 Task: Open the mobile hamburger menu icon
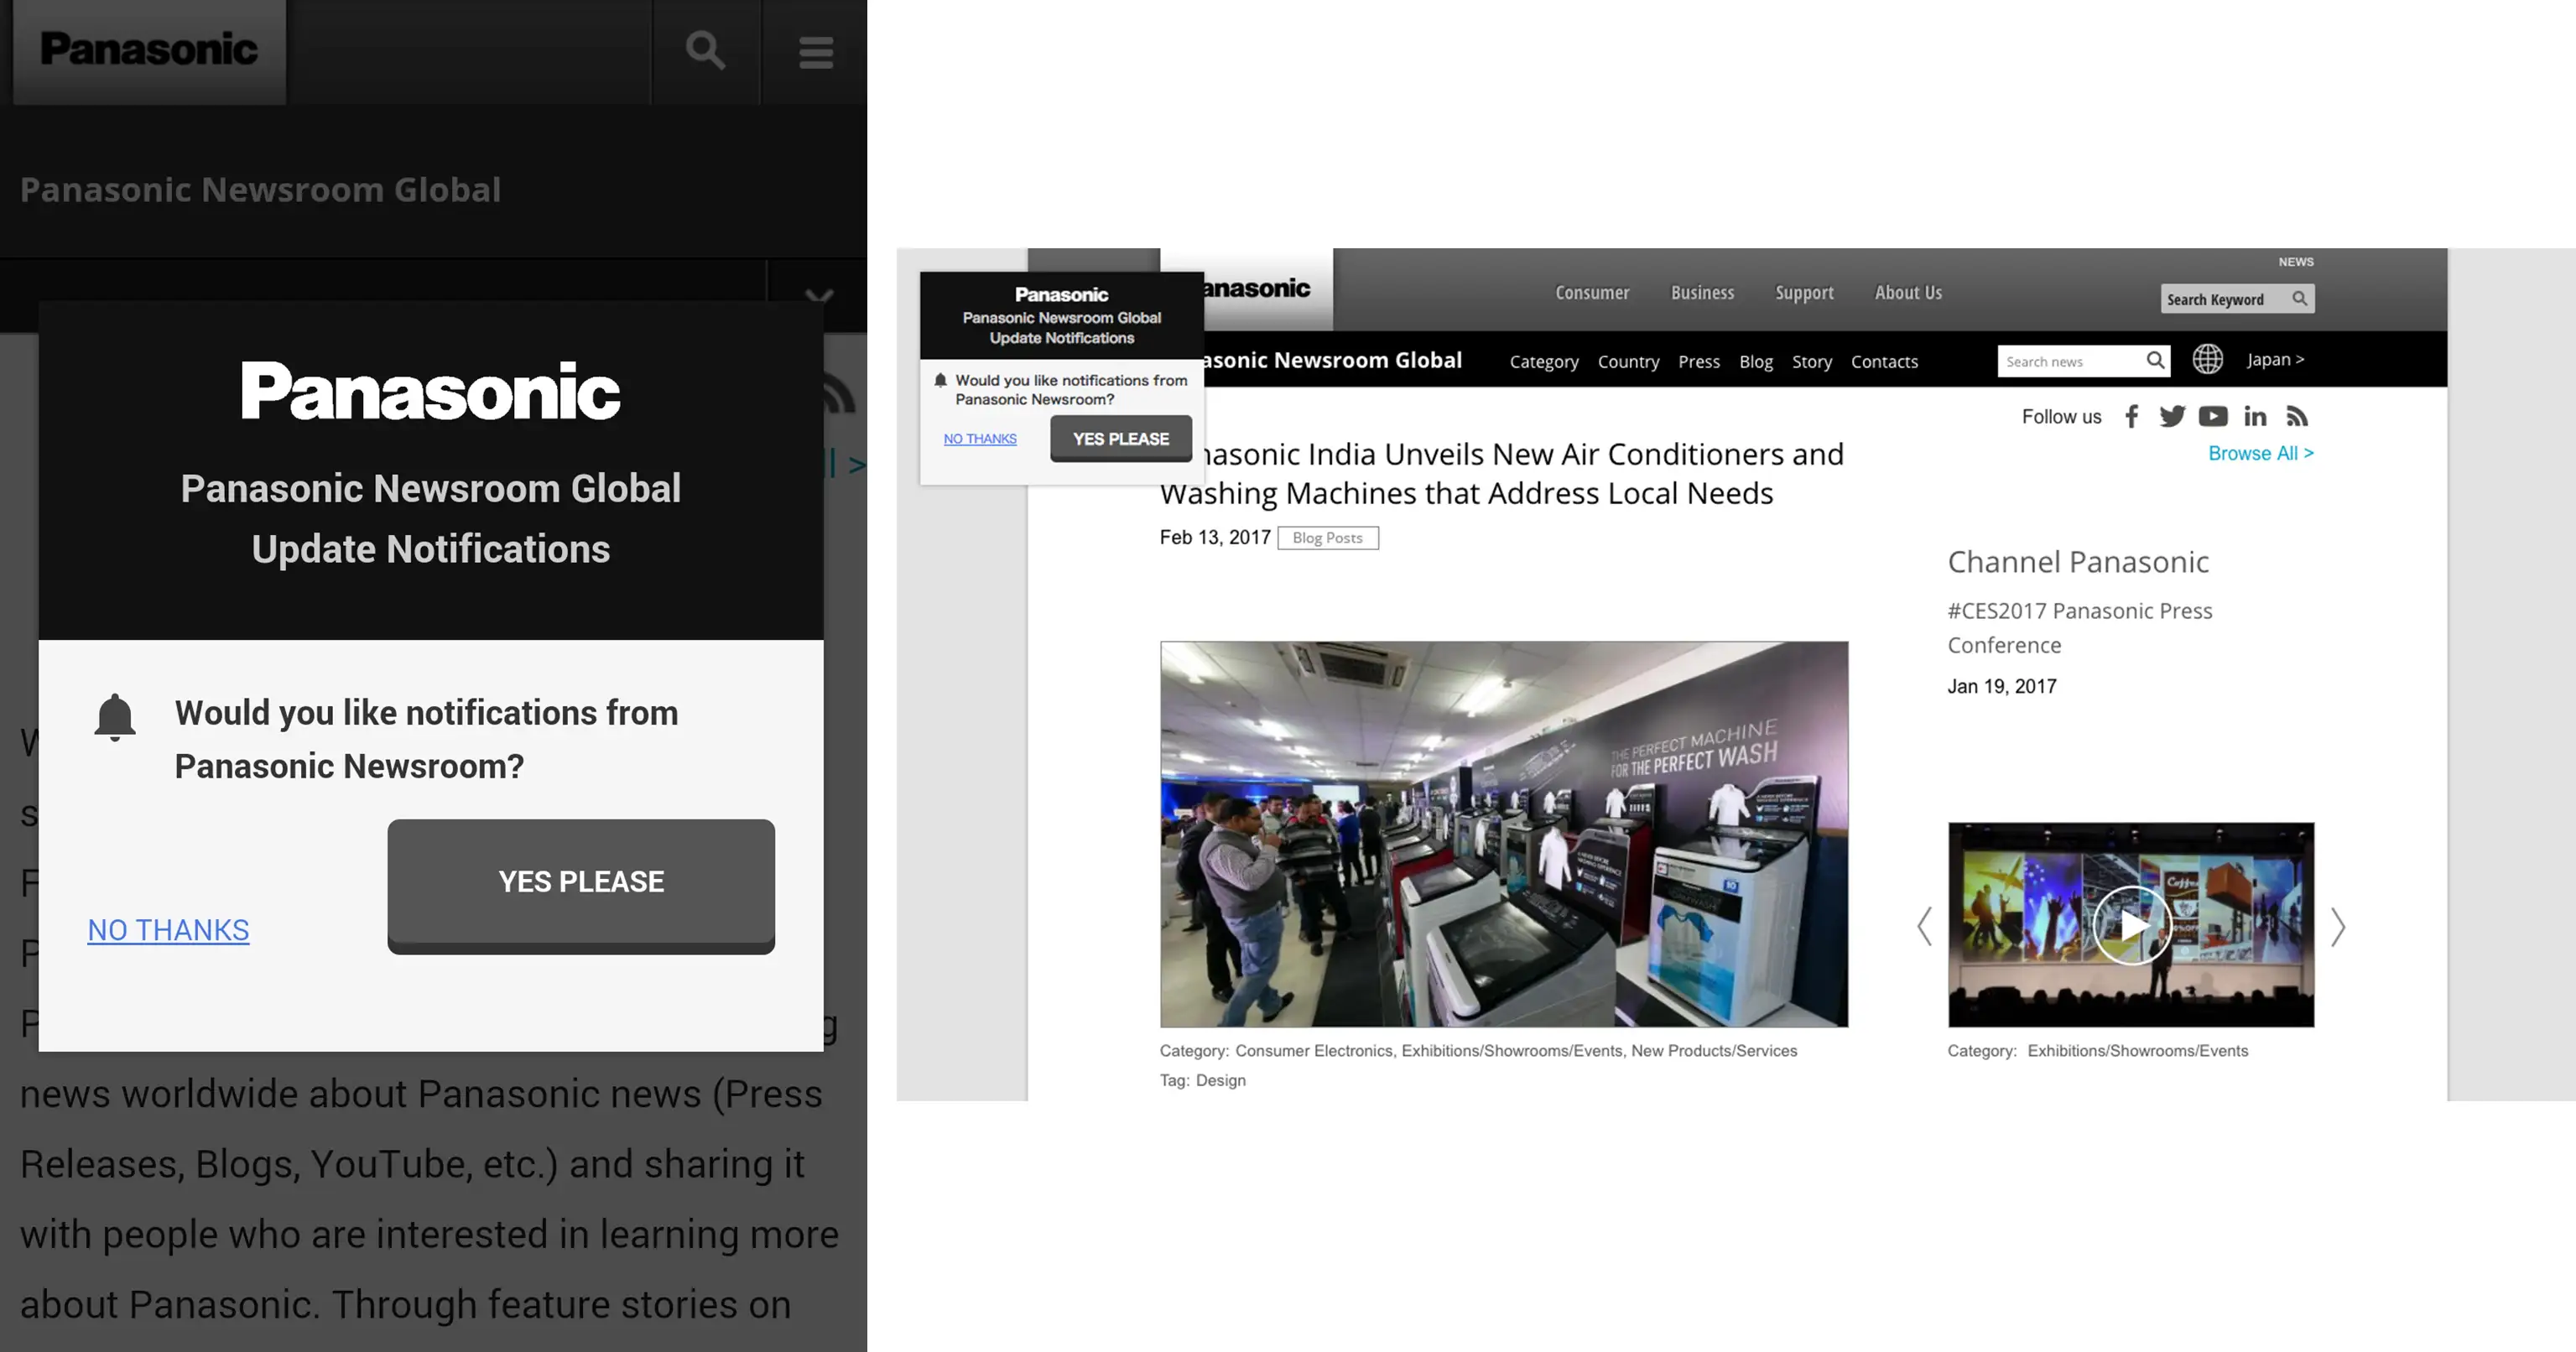[816, 52]
